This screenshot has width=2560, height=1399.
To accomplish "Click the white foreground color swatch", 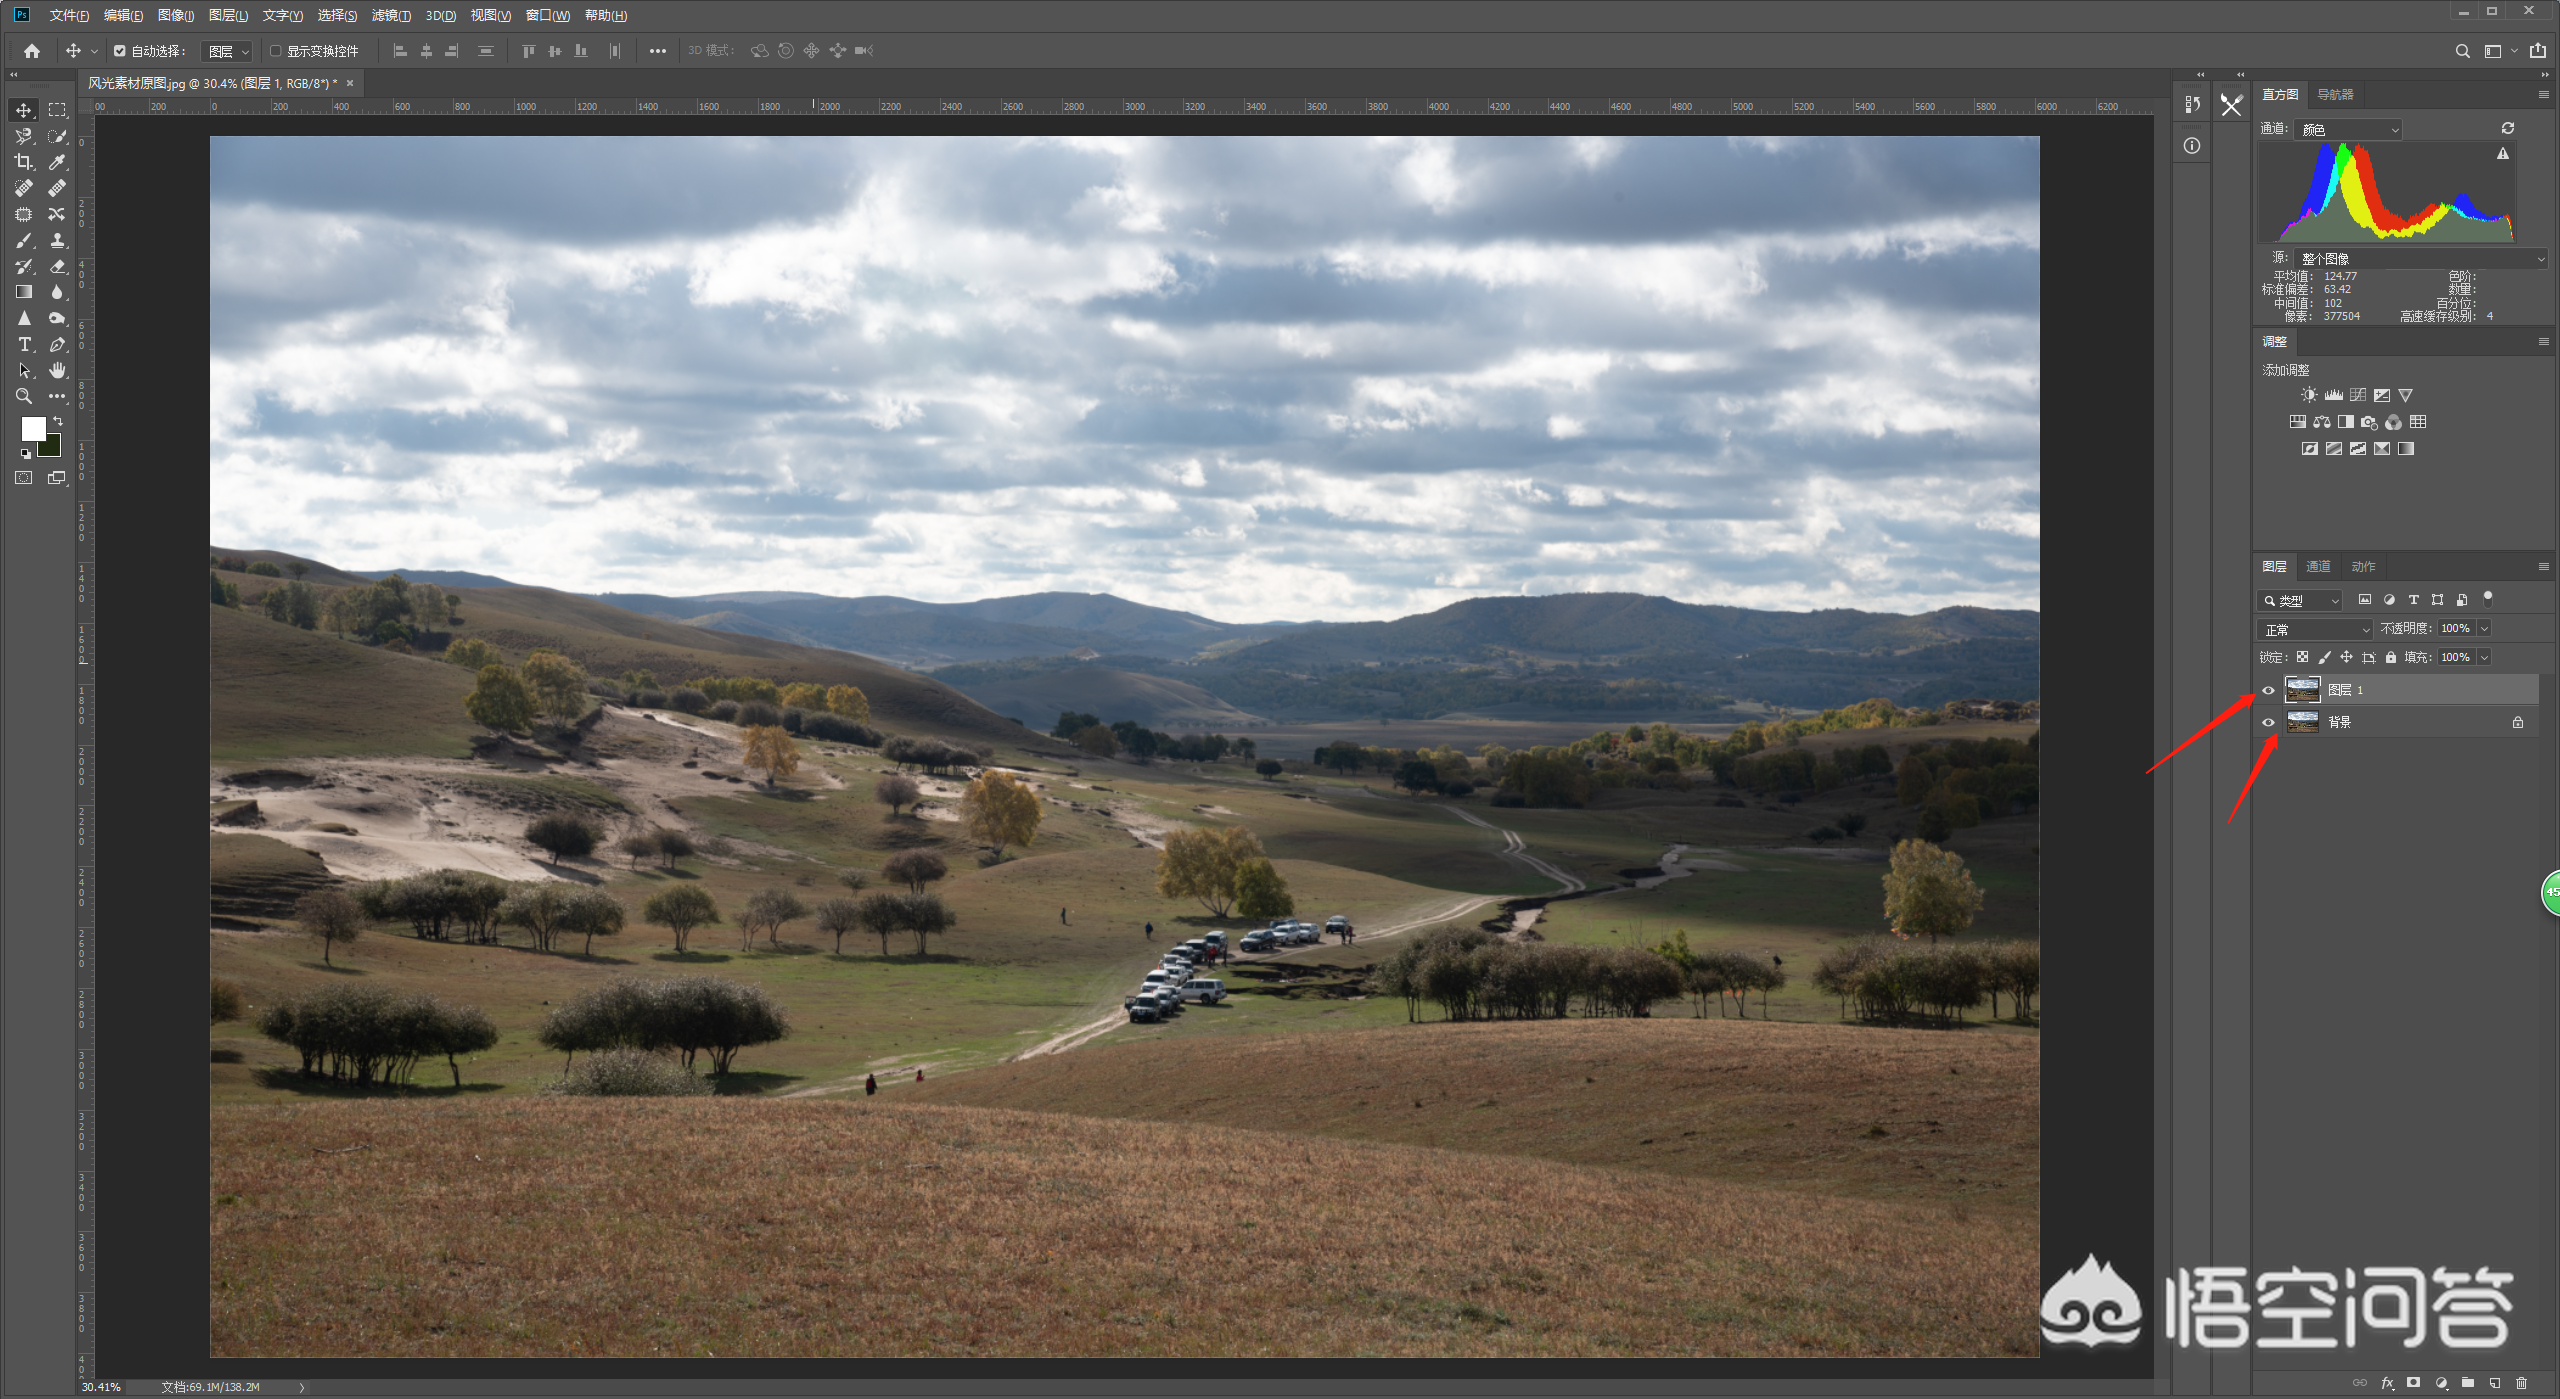I will (33, 428).
